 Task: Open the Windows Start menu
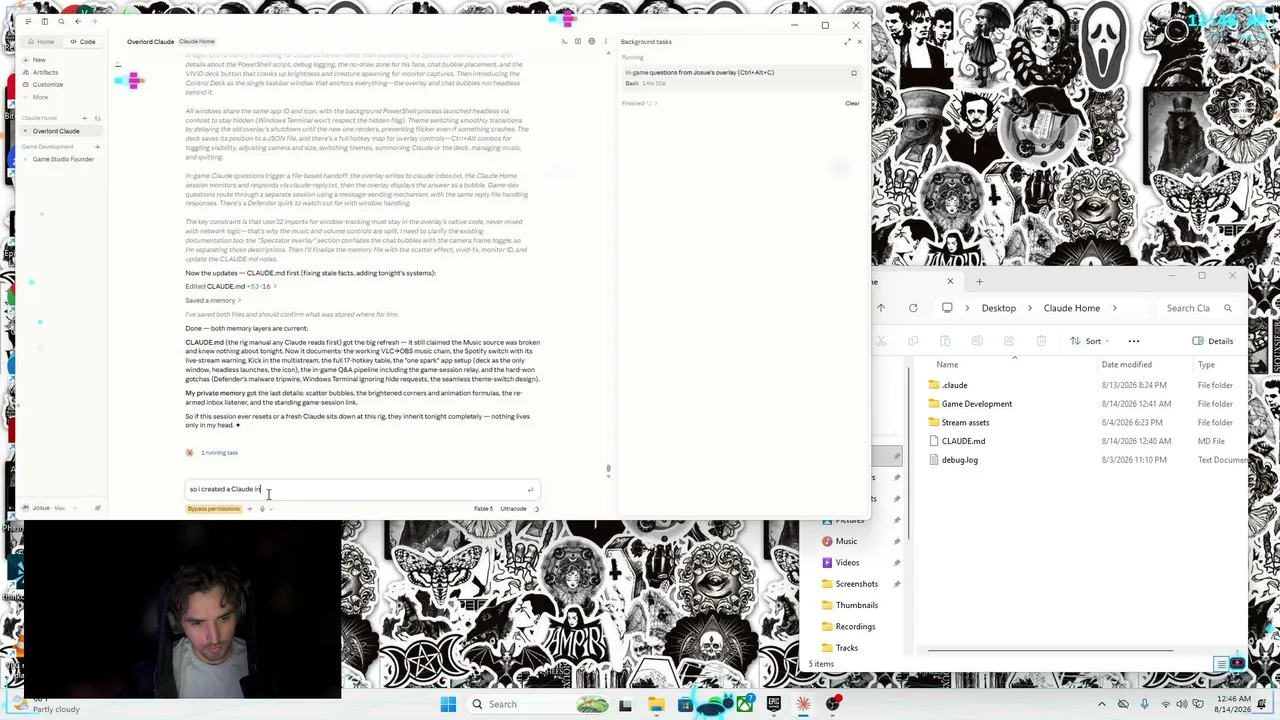448,704
